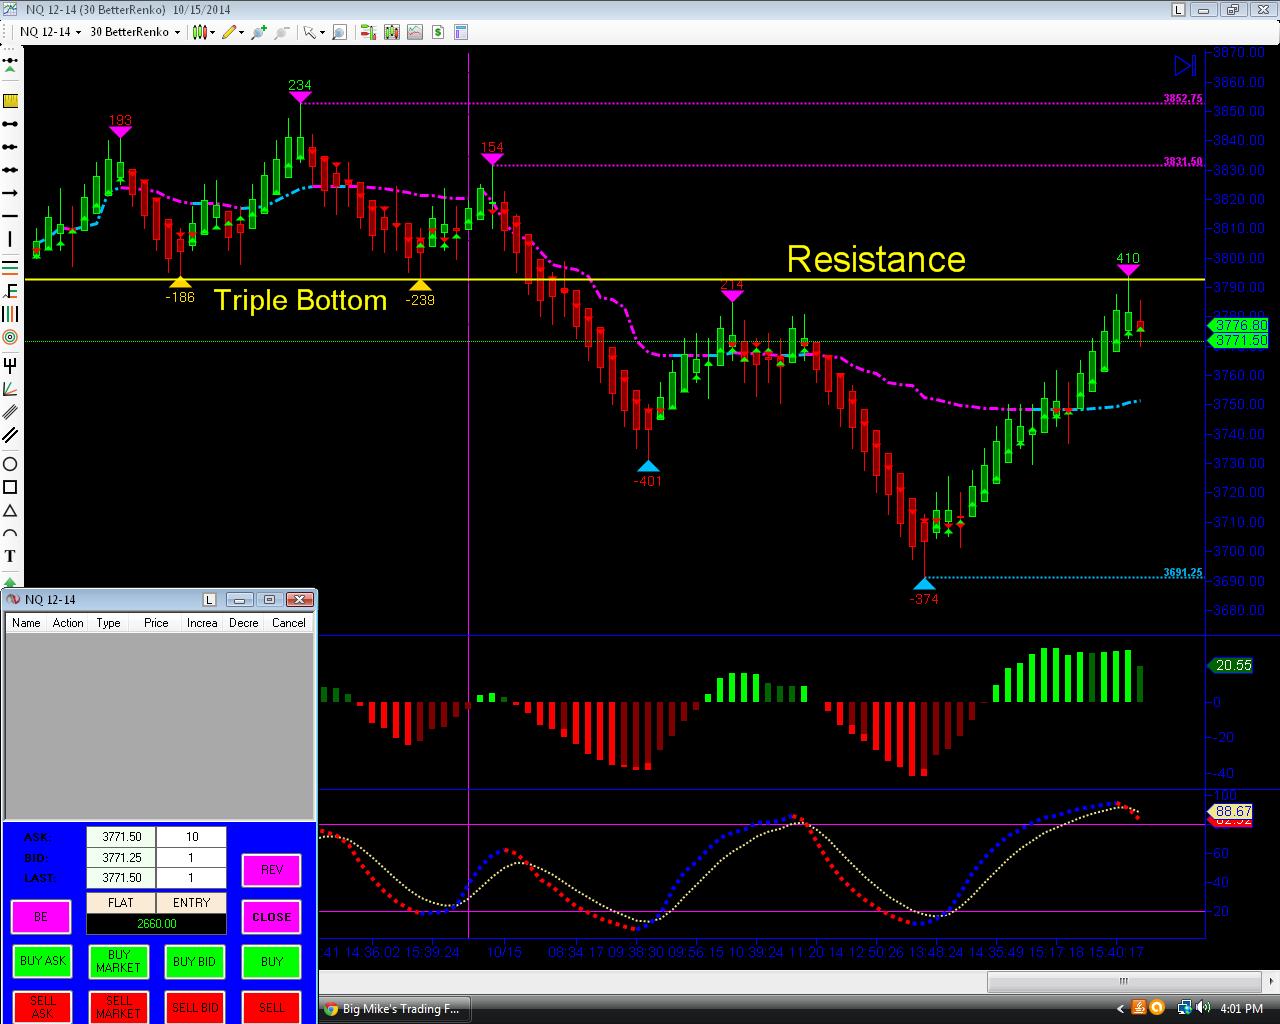Click the ASK quantity field showing 10
Viewport: 1280px width, 1024px height.
192,837
